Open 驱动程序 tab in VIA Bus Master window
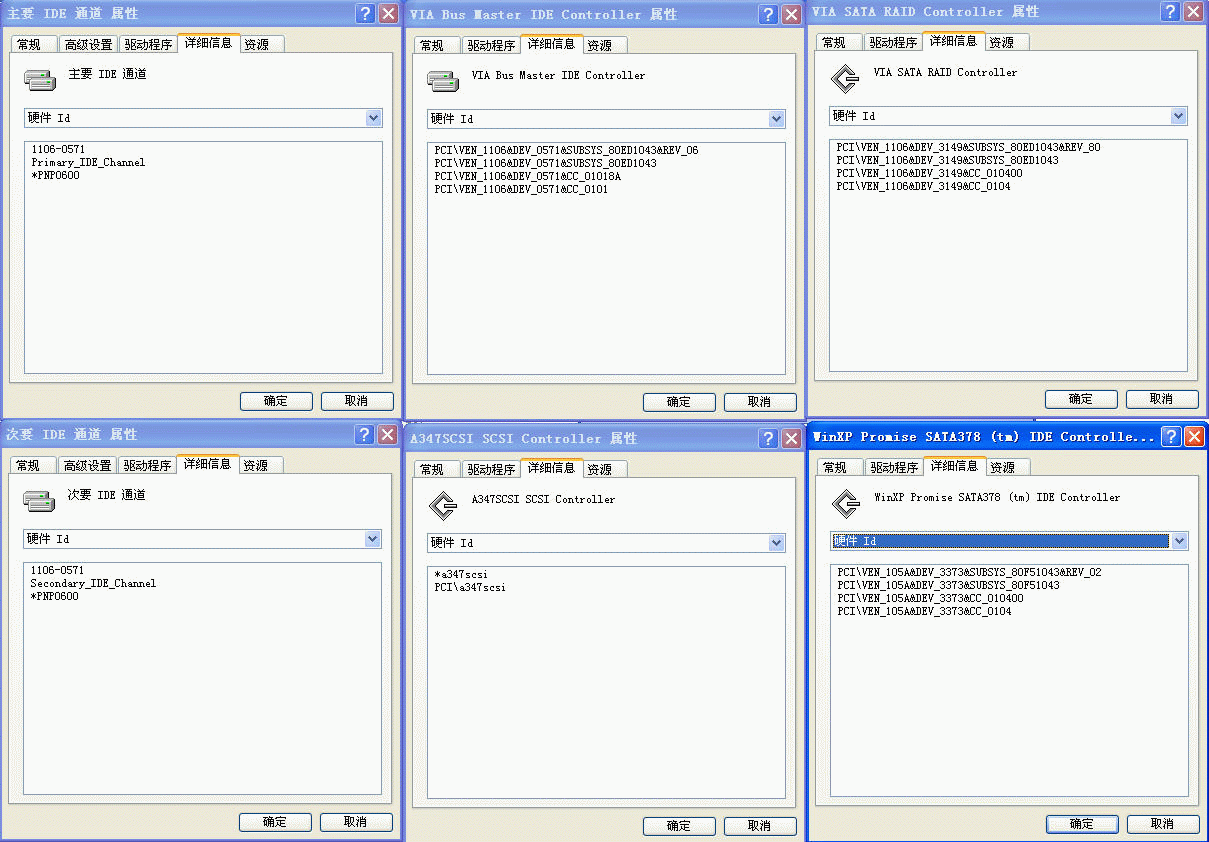The height and width of the screenshot is (842, 1209). (491, 46)
